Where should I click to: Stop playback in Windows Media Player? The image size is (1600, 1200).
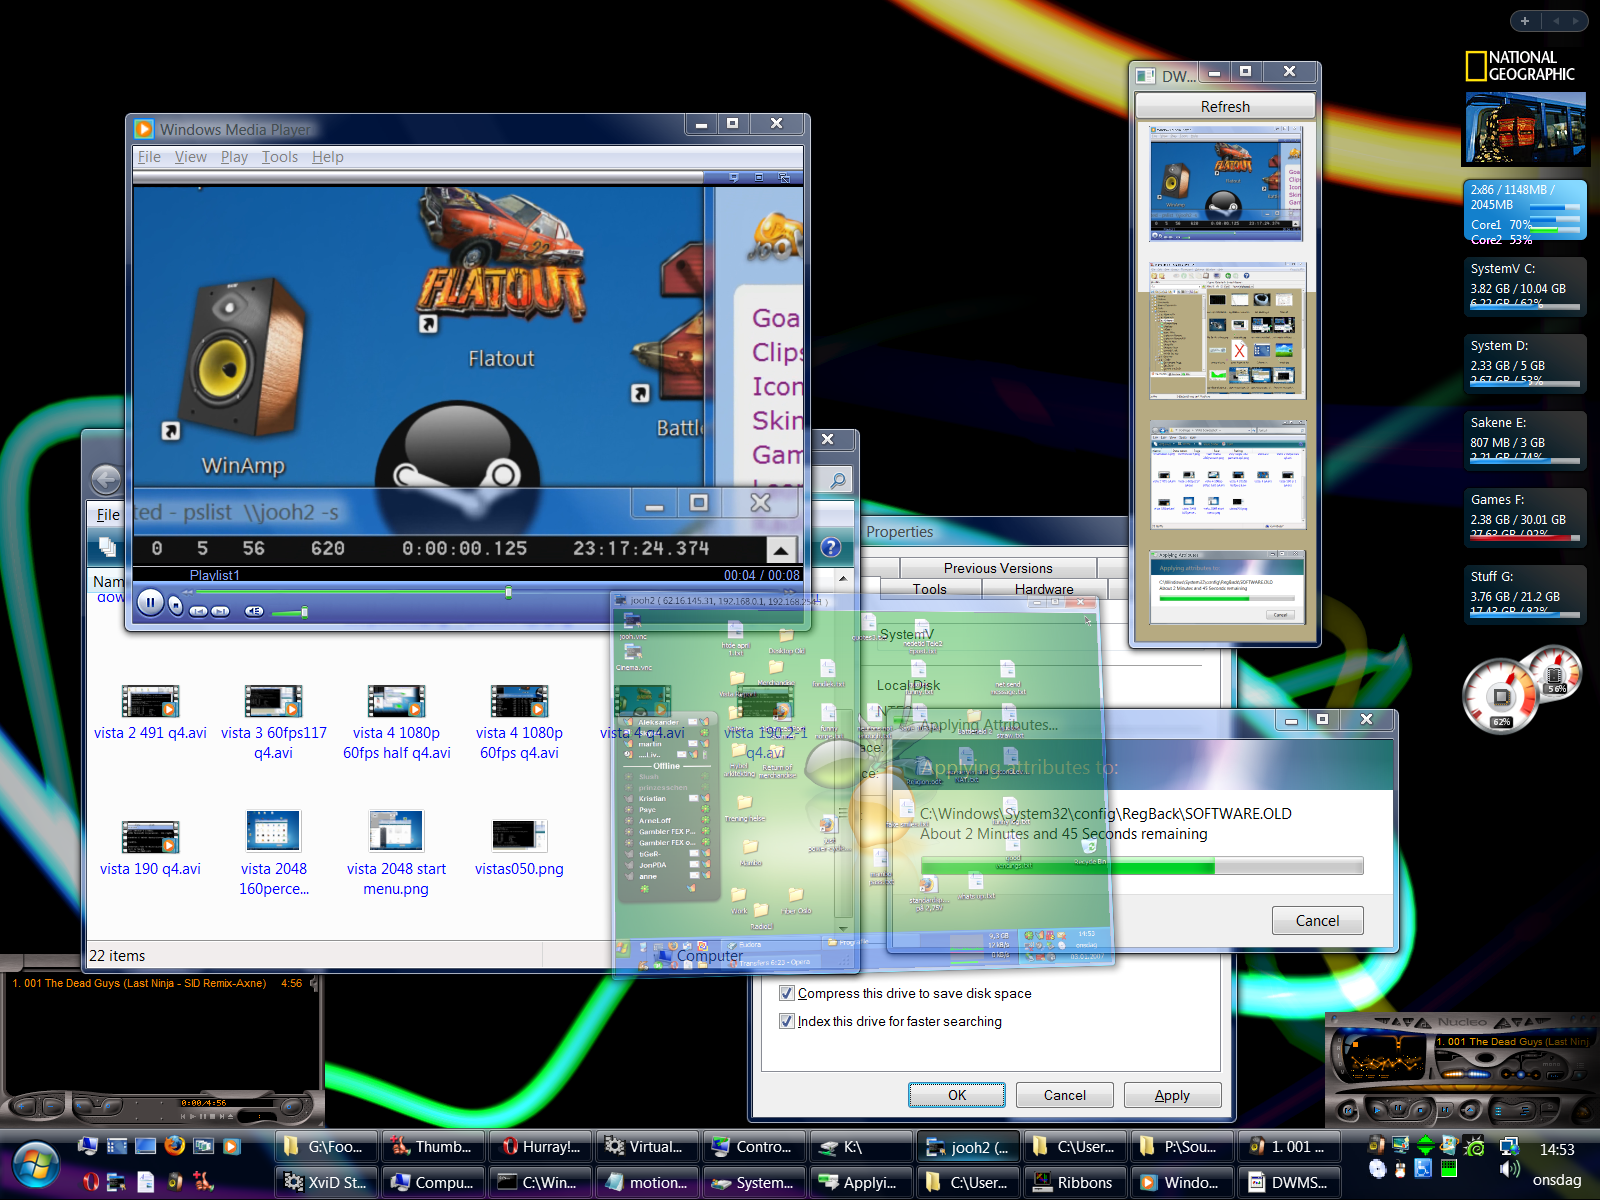[x=176, y=606]
